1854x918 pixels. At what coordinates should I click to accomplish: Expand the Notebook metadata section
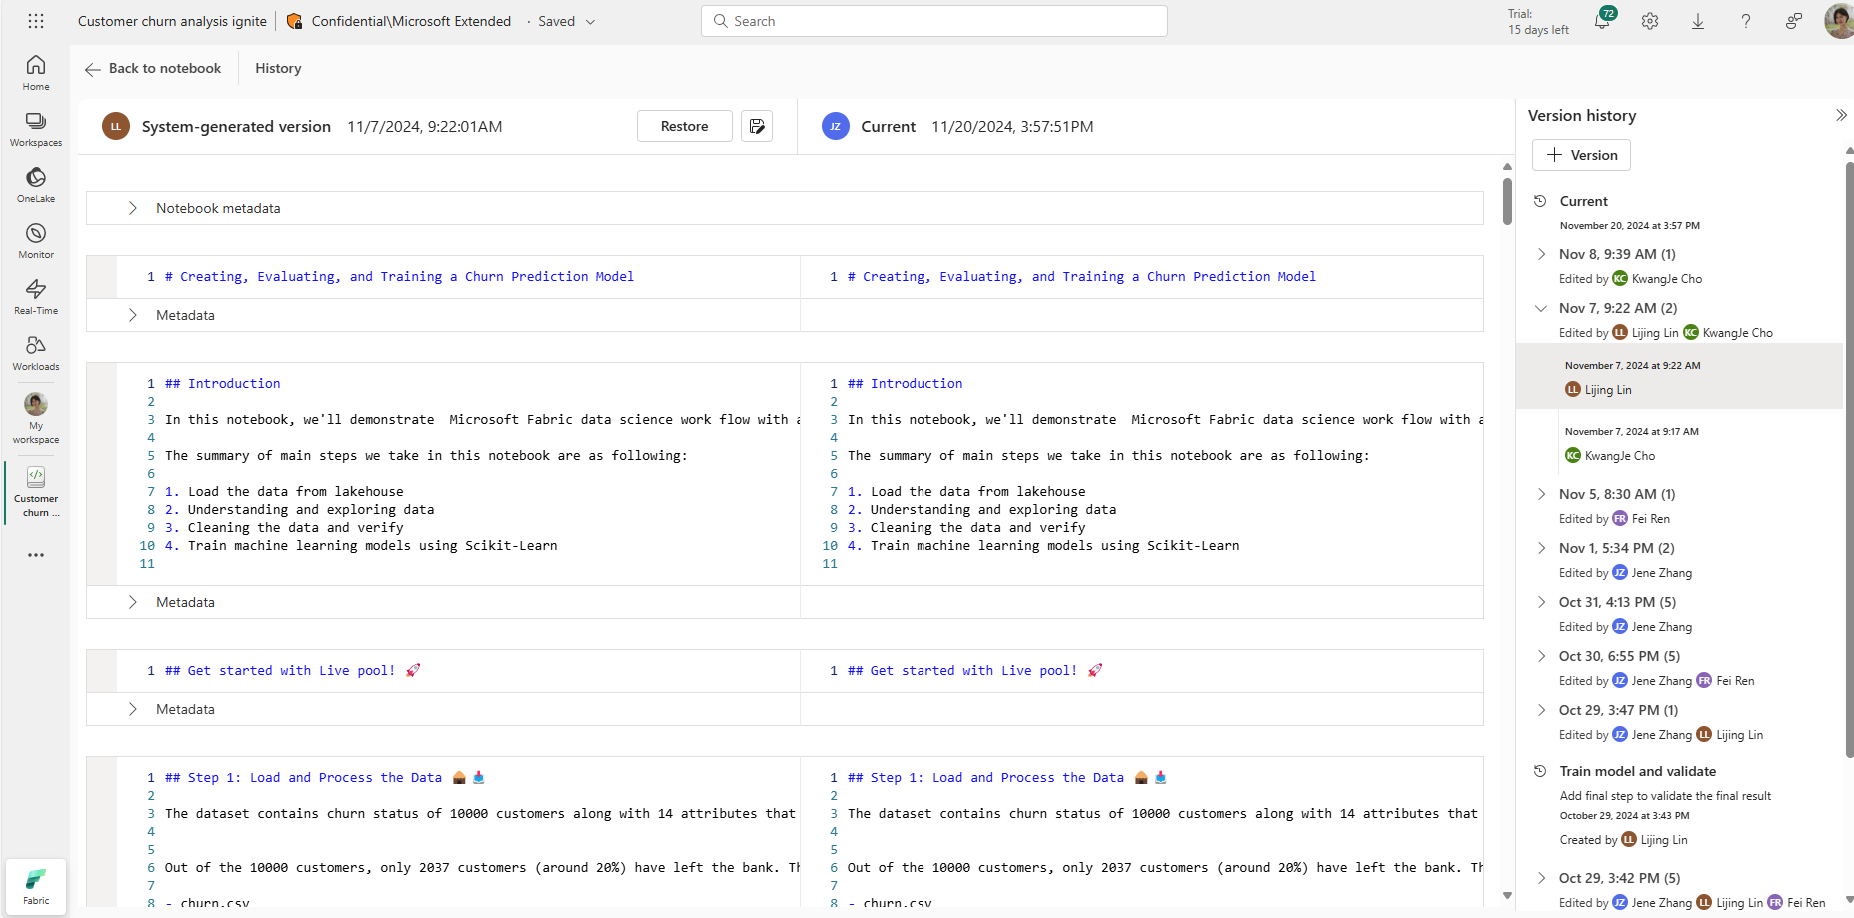coord(132,208)
